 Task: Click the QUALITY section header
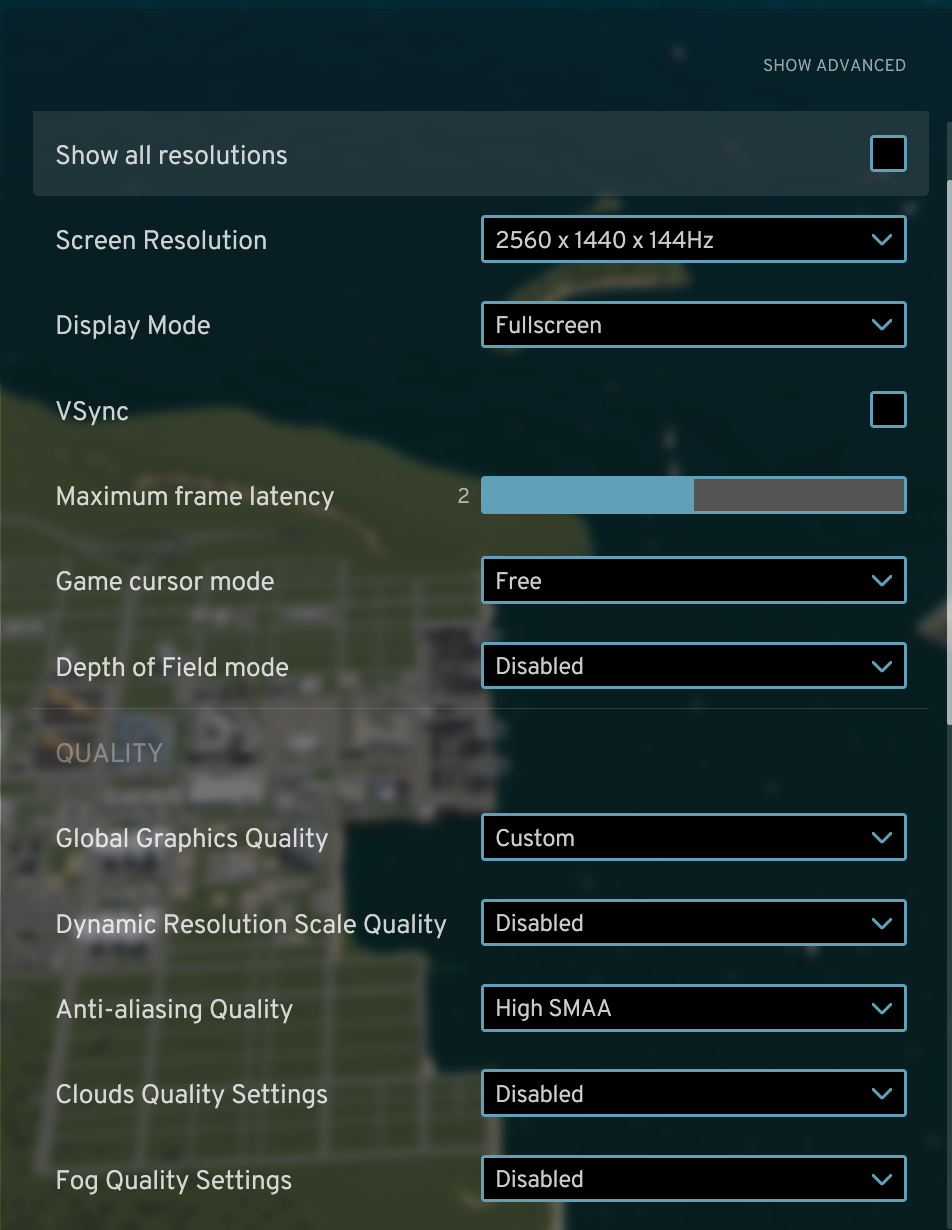[x=110, y=752]
